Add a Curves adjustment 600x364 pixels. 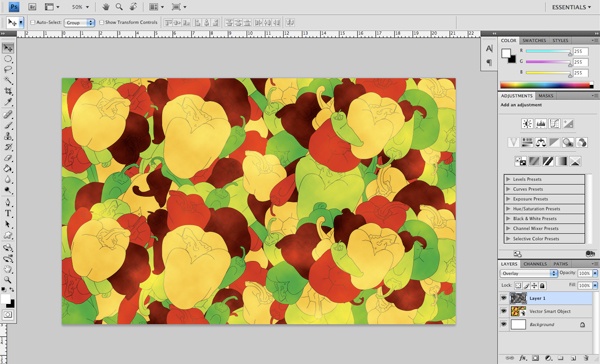coord(554,124)
